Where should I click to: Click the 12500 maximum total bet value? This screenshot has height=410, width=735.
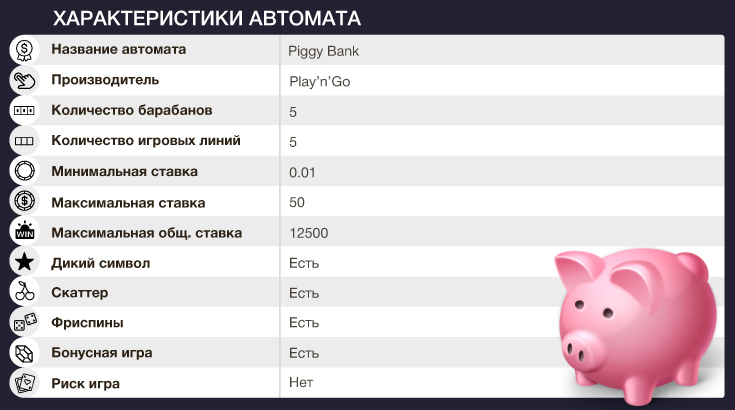[309, 233]
